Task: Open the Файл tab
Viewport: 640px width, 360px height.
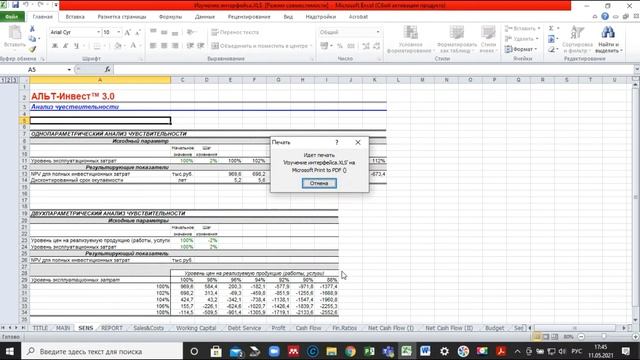Action: 12,17
